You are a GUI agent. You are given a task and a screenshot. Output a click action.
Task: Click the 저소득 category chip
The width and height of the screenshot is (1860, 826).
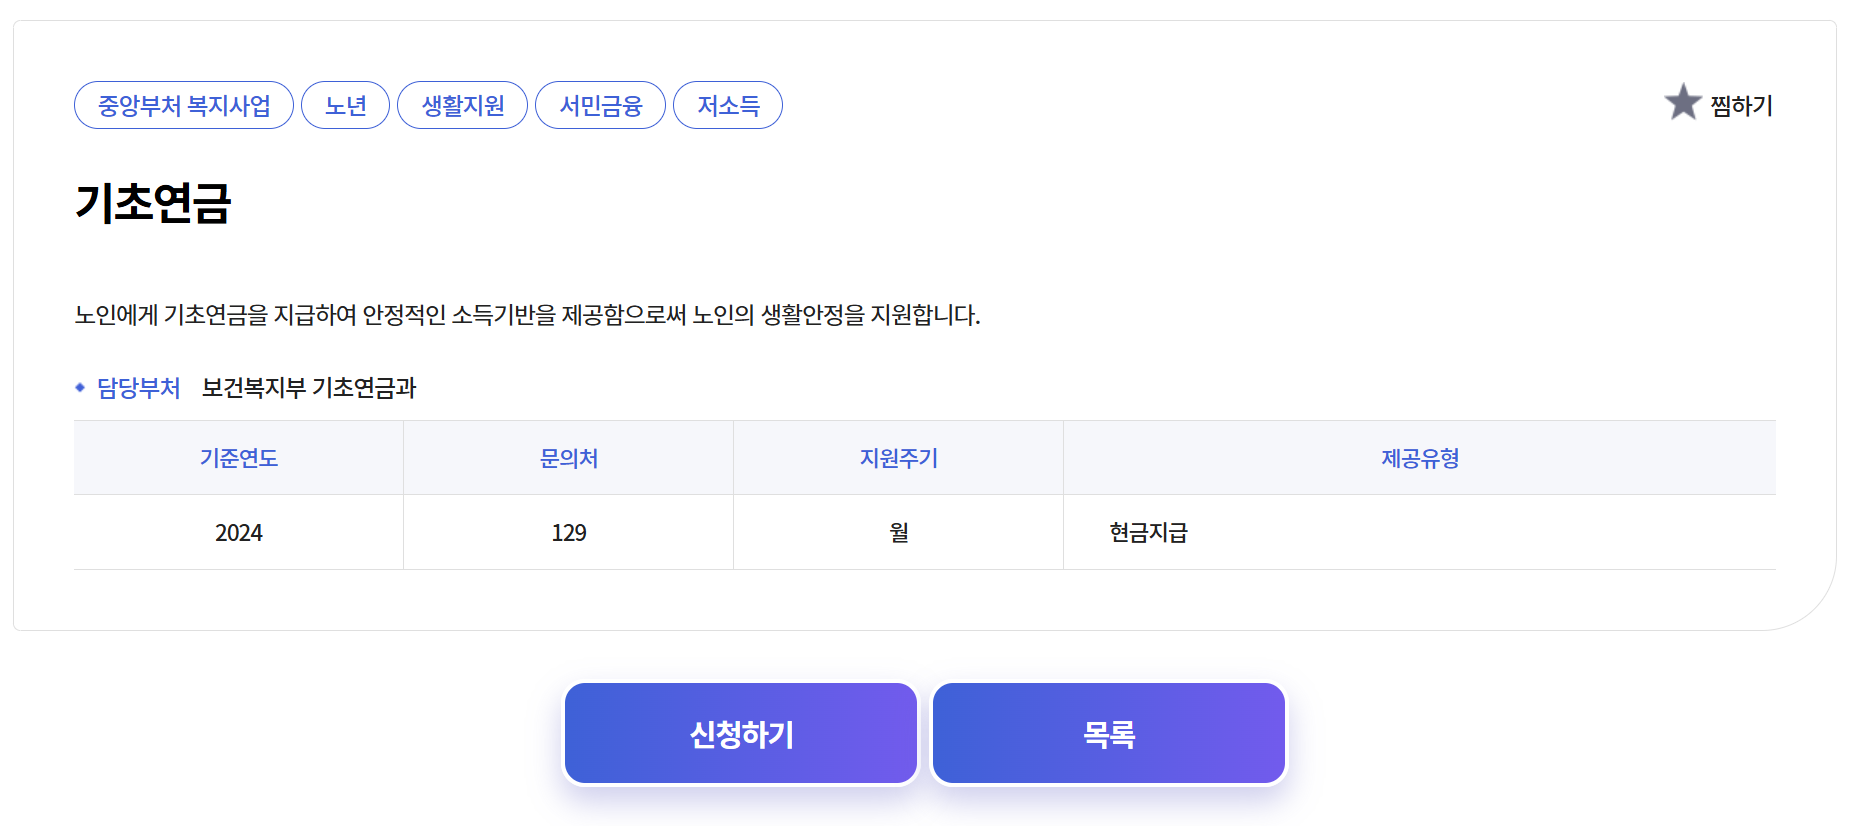coord(728,104)
